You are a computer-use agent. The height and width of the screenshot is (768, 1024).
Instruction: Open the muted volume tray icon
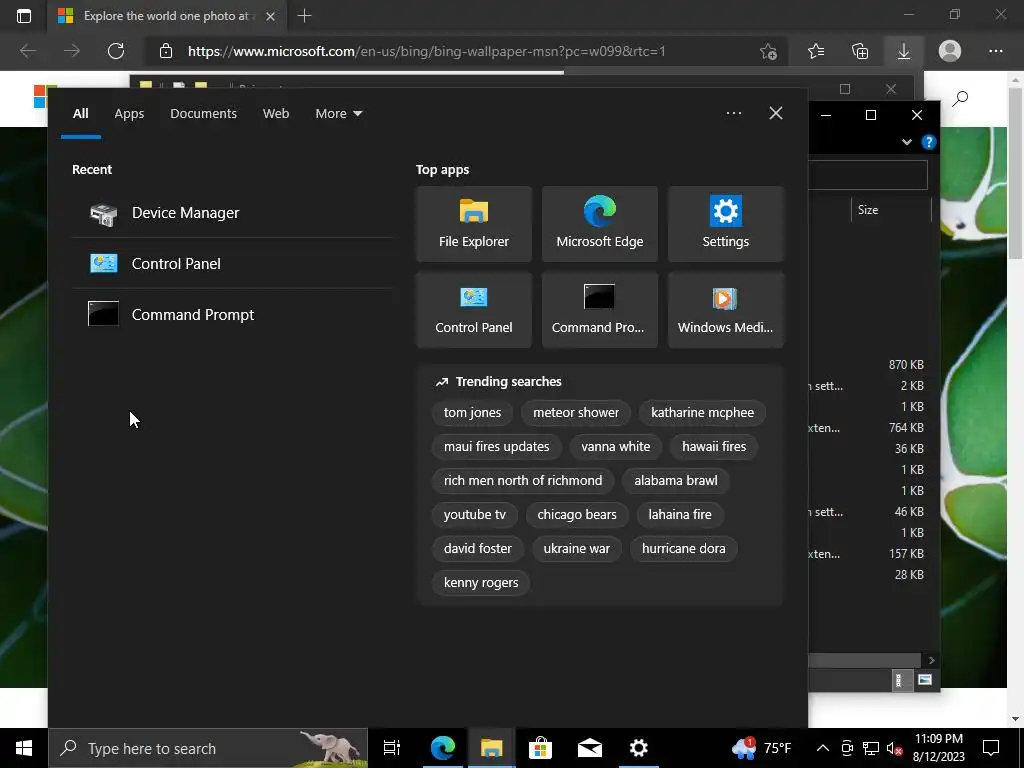895,748
